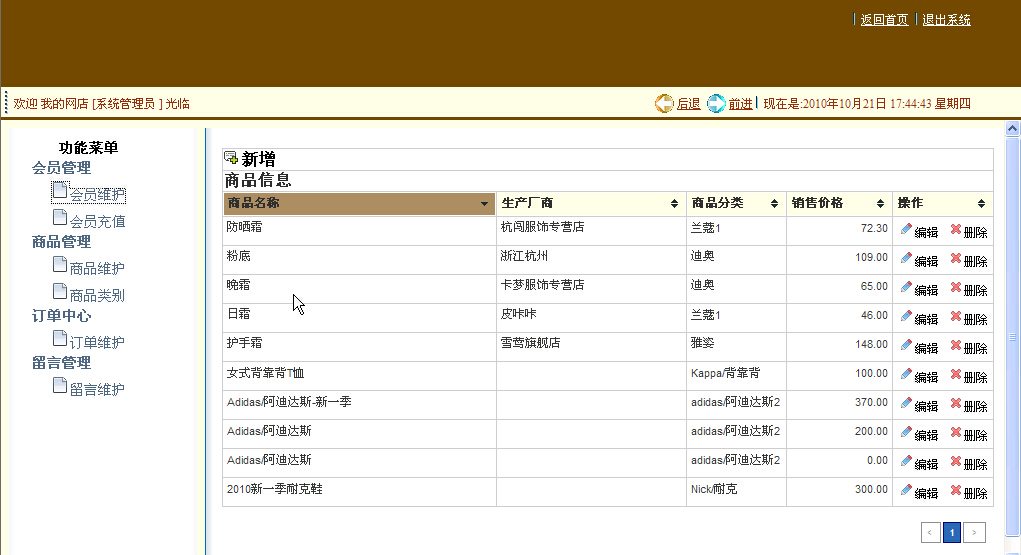This screenshot has width=1021, height=555.
Task: Open 商品类别 in the menu
Action: (x=97, y=296)
